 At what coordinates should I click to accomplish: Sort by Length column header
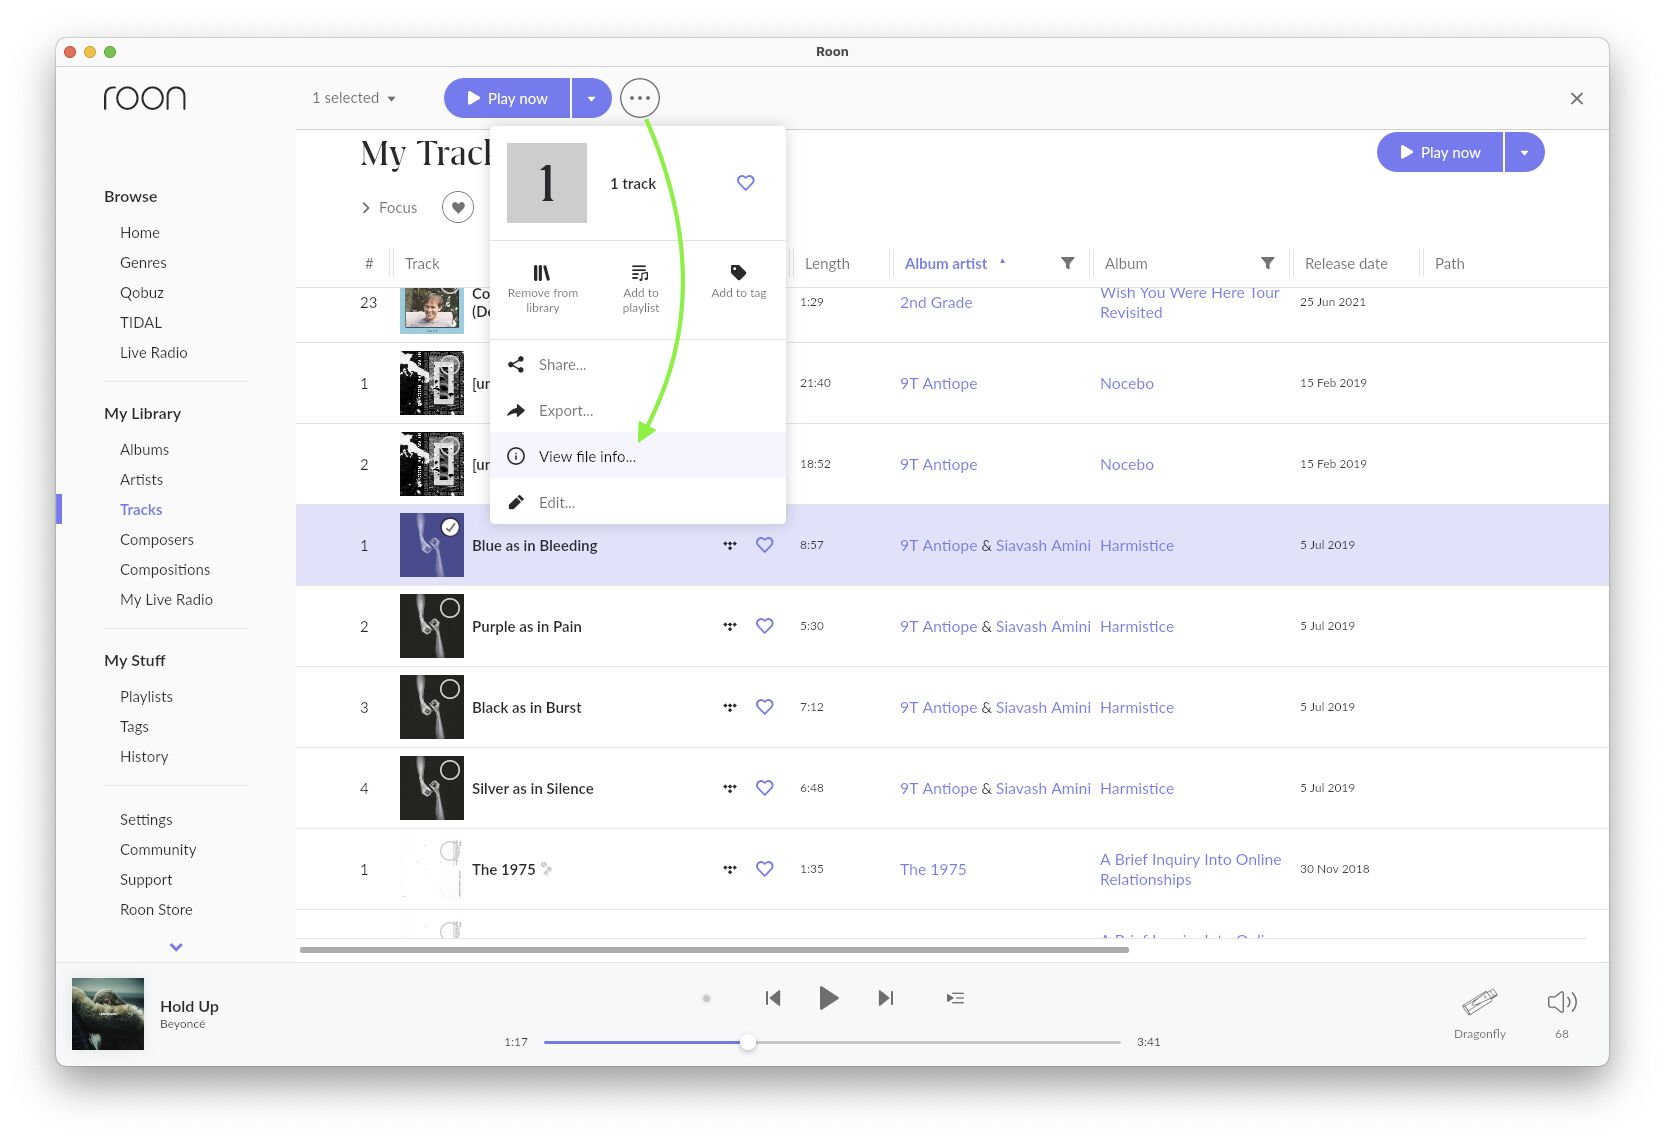[x=827, y=264]
